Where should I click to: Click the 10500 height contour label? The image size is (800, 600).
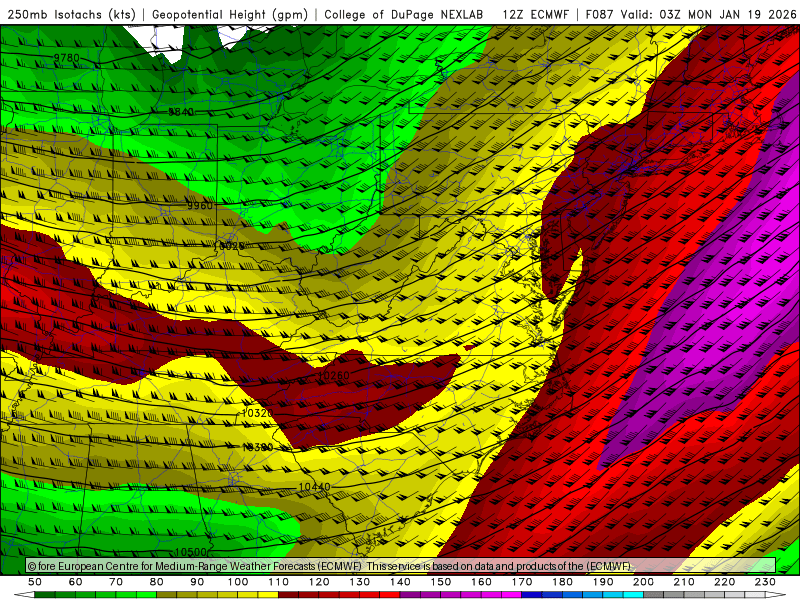click(191, 552)
